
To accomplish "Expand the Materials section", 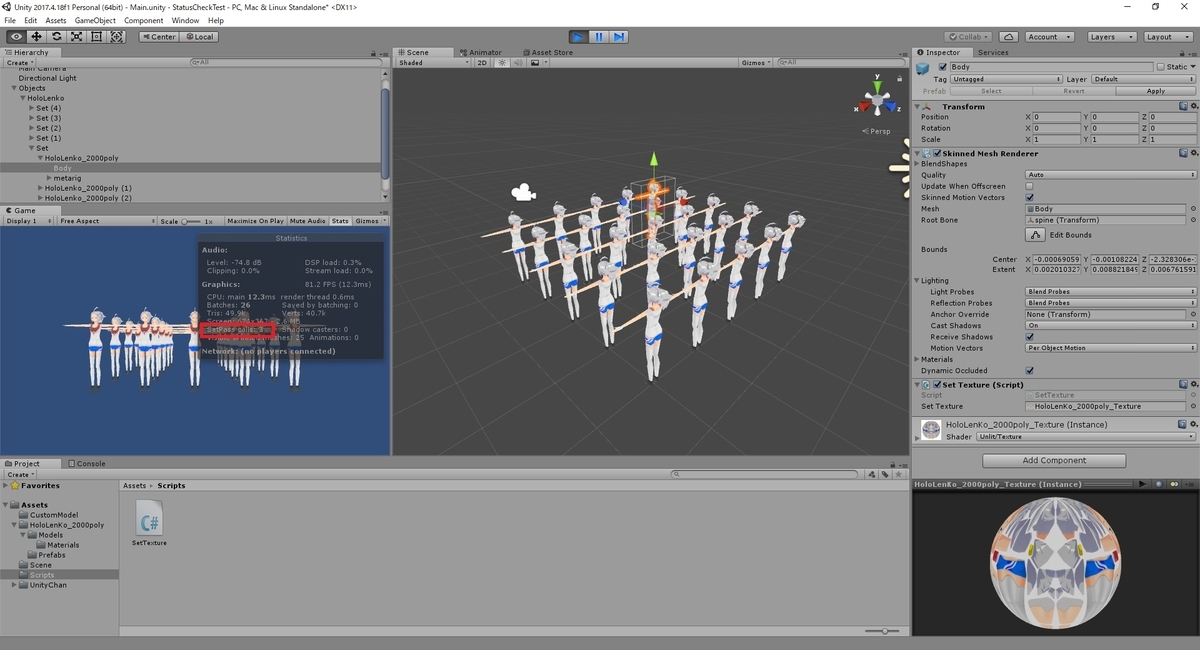I will click(x=918, y=360).
